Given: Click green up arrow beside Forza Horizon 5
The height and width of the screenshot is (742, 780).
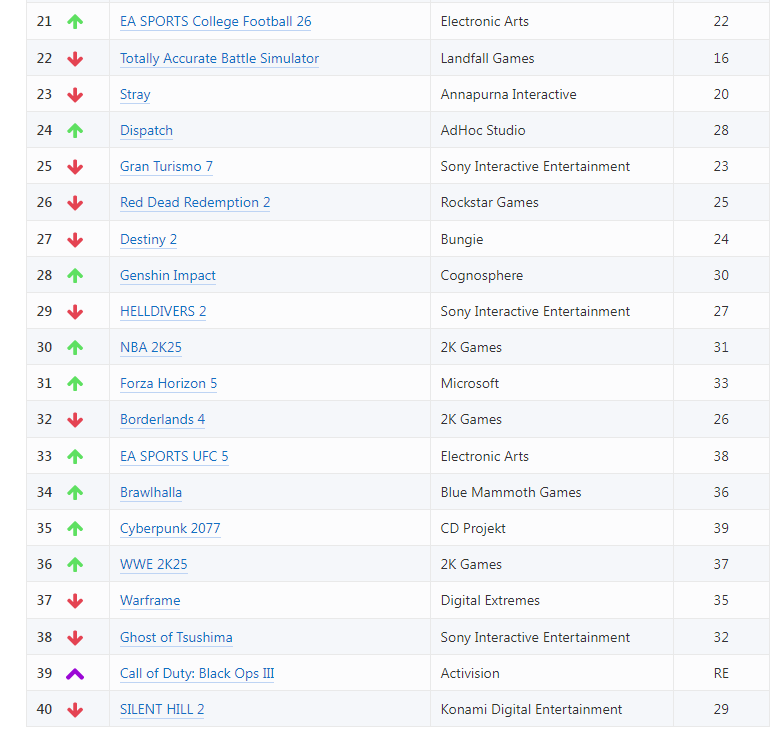Looking at the screenshot, I should 75,383.
